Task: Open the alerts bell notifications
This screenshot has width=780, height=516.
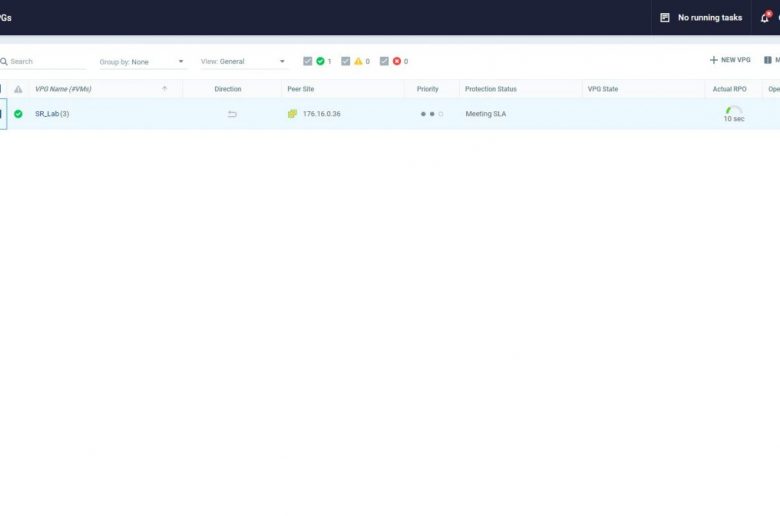Action: [x=765, y=17]
